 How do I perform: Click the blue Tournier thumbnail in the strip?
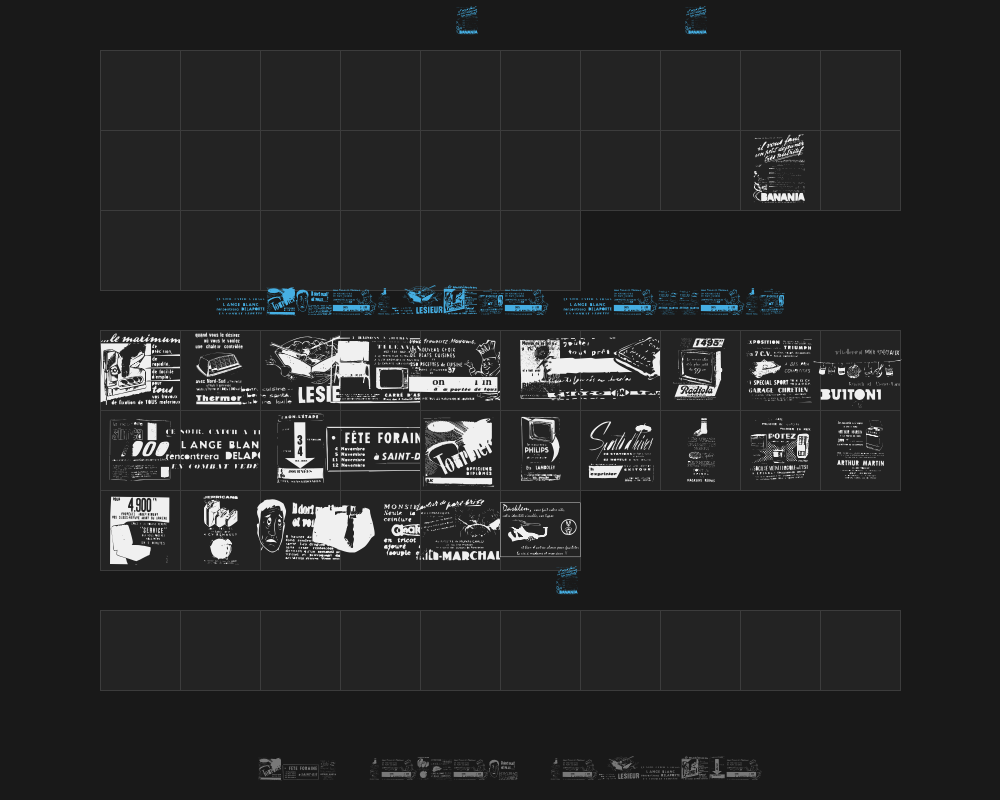click(281, 301)
